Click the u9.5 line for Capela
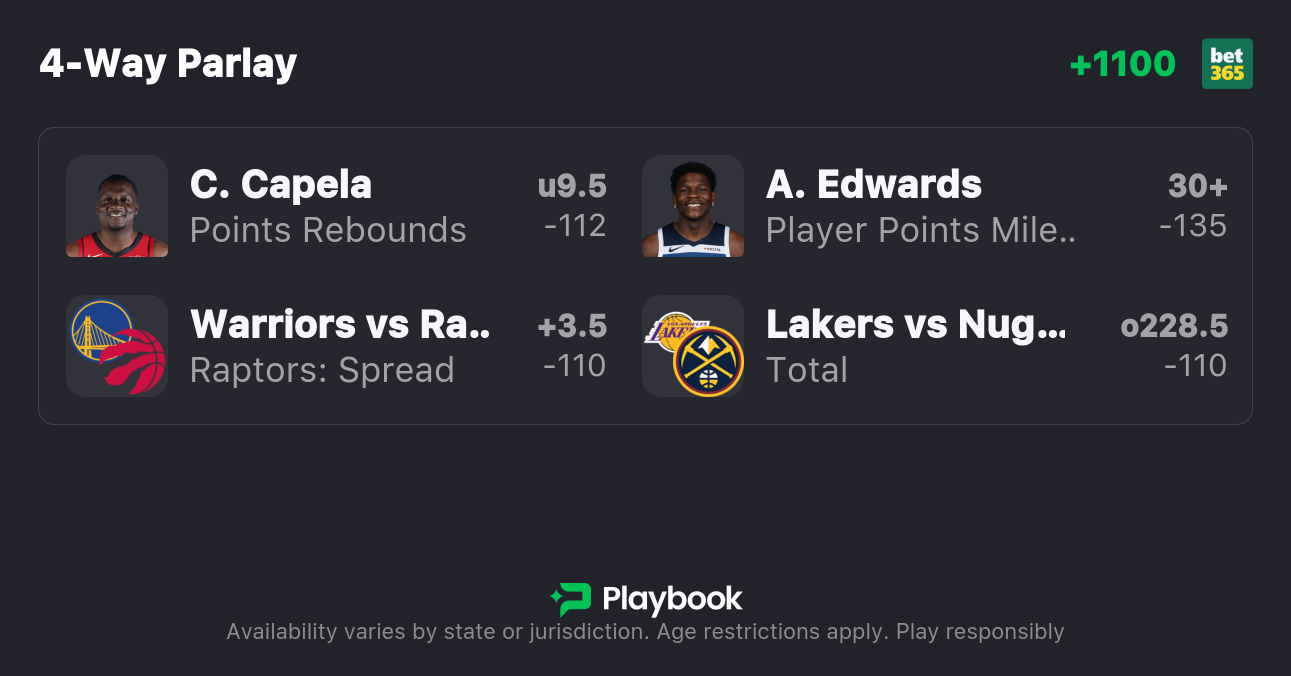The image size is (1291, 676). coord(572,187)
